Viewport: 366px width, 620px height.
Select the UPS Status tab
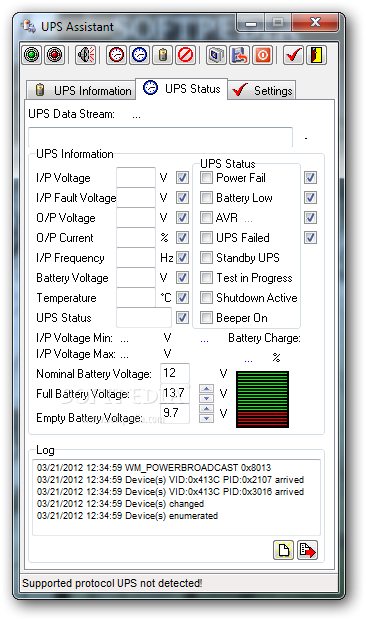click(181, 89)
